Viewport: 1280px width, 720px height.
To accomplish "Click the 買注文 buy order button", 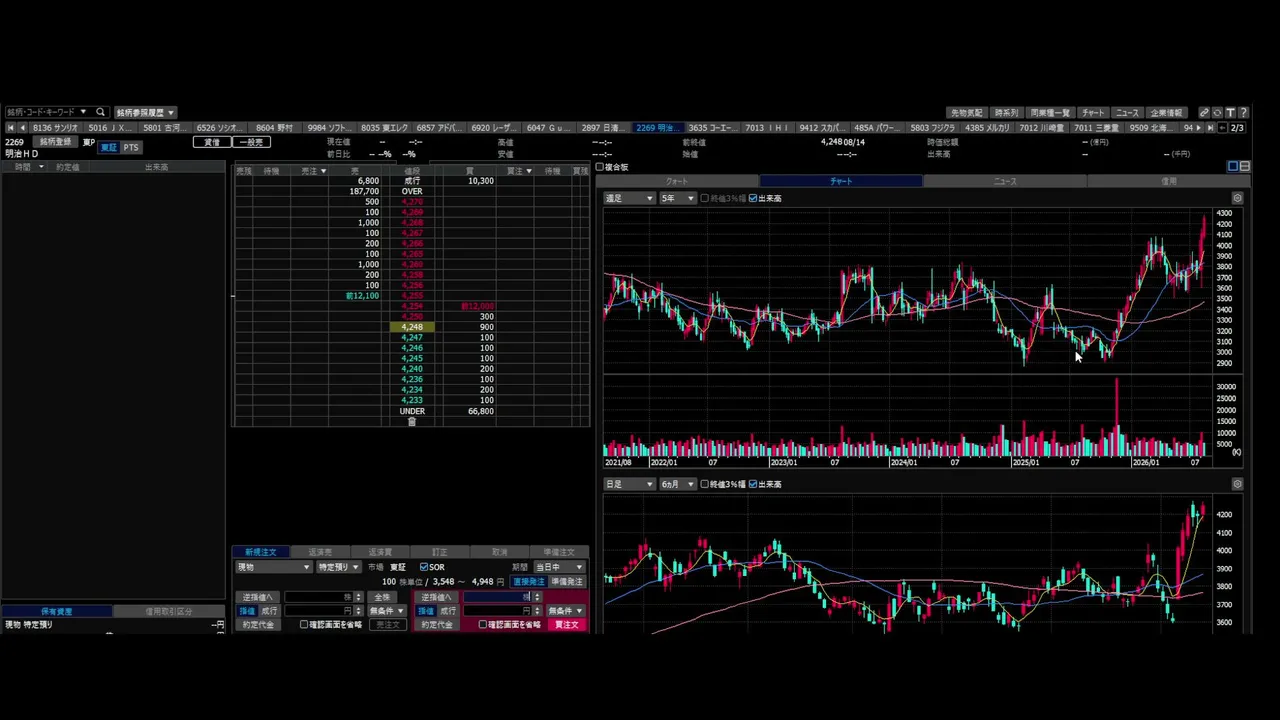I will click(566, 624).
